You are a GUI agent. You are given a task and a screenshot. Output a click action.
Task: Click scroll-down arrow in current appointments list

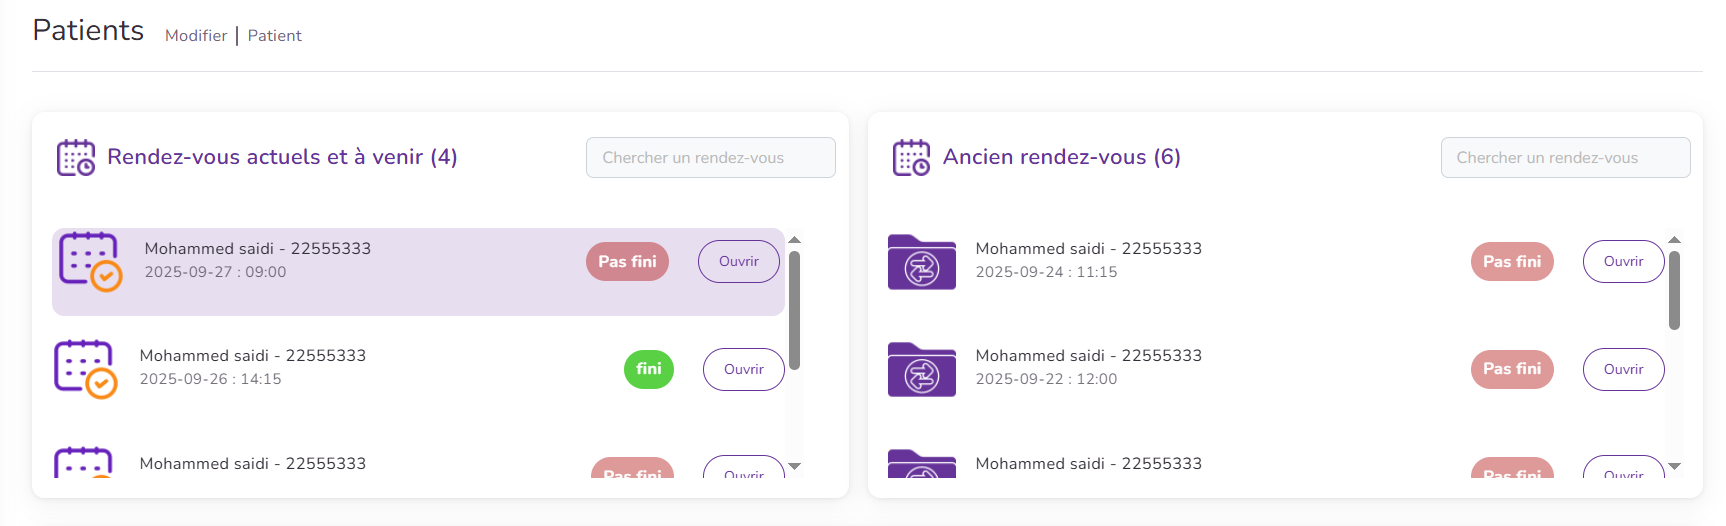[795, 466]
